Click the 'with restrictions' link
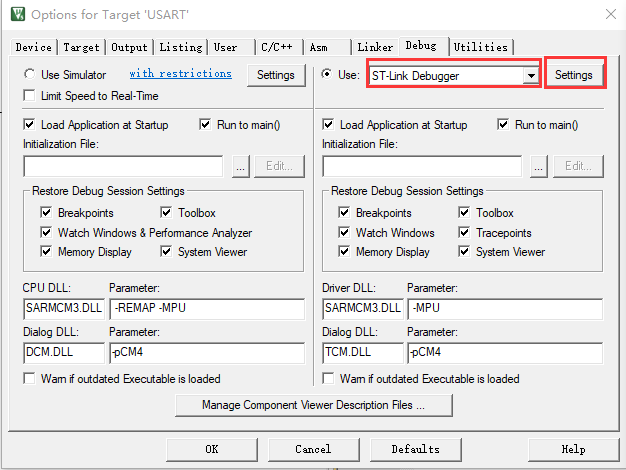Screen dimensions: 626x470 (x=180, y=74)
